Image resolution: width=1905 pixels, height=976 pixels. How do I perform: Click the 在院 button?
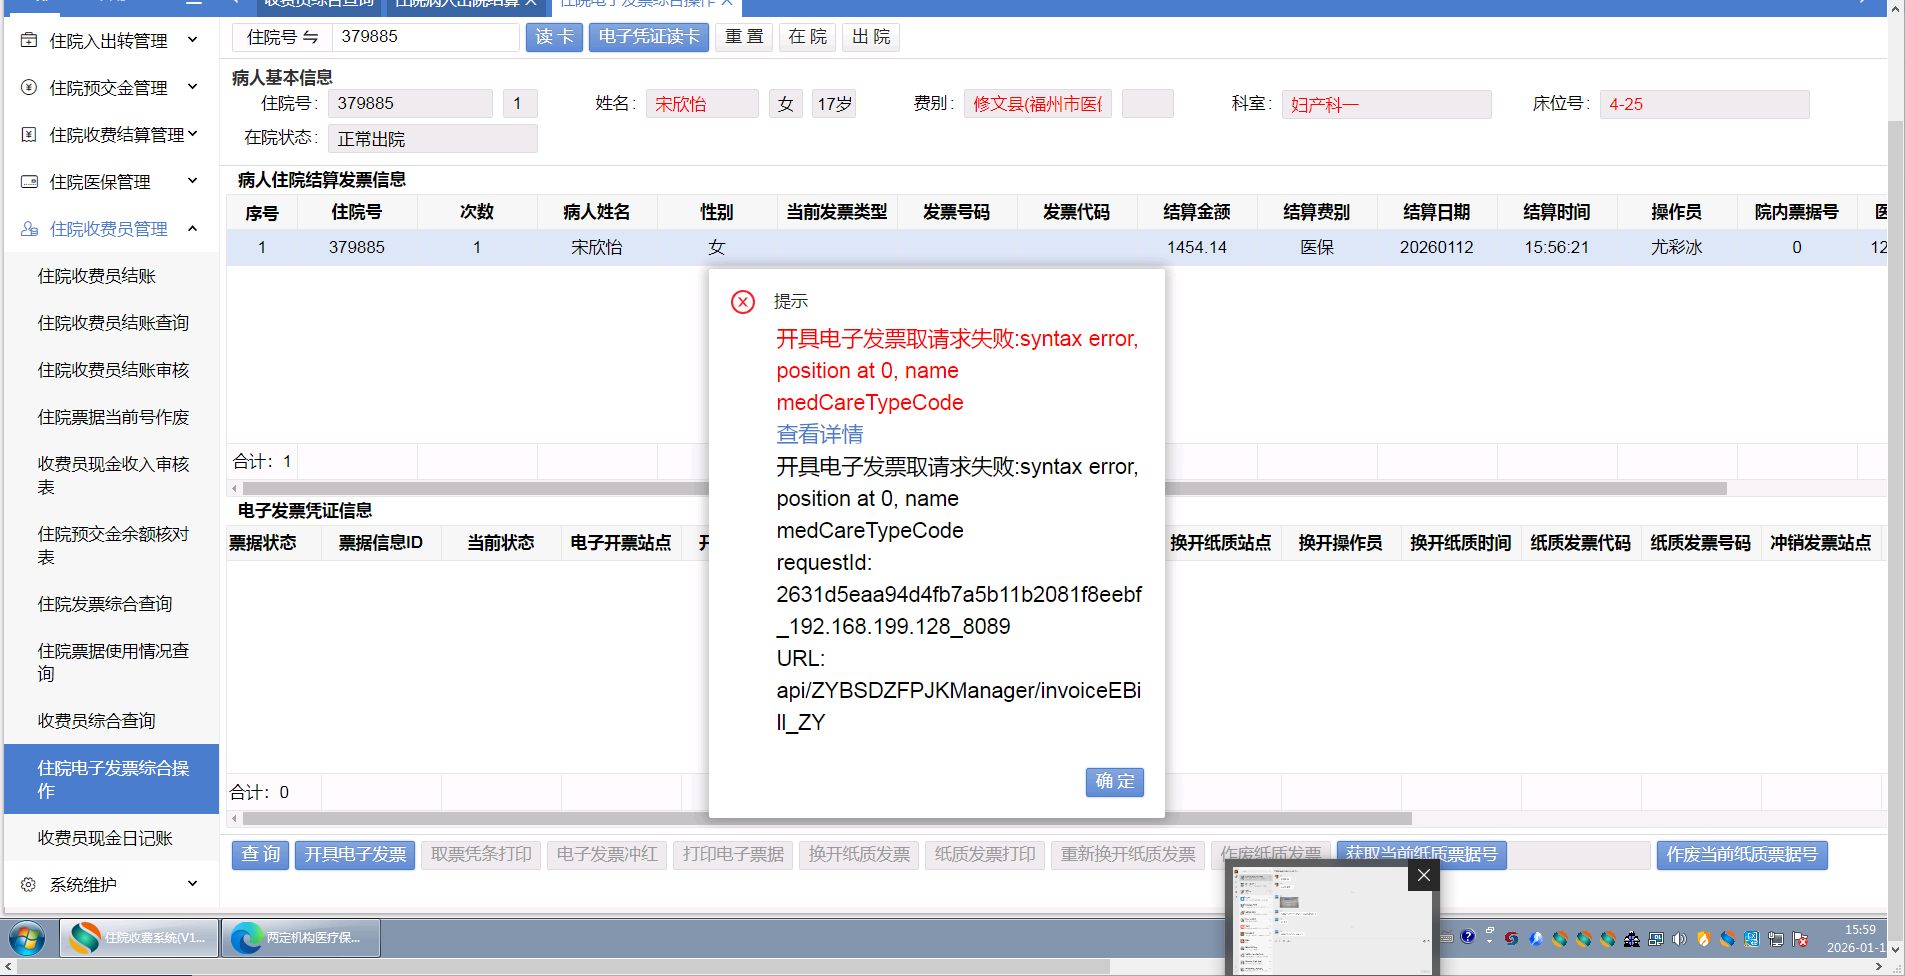[807, 37]
